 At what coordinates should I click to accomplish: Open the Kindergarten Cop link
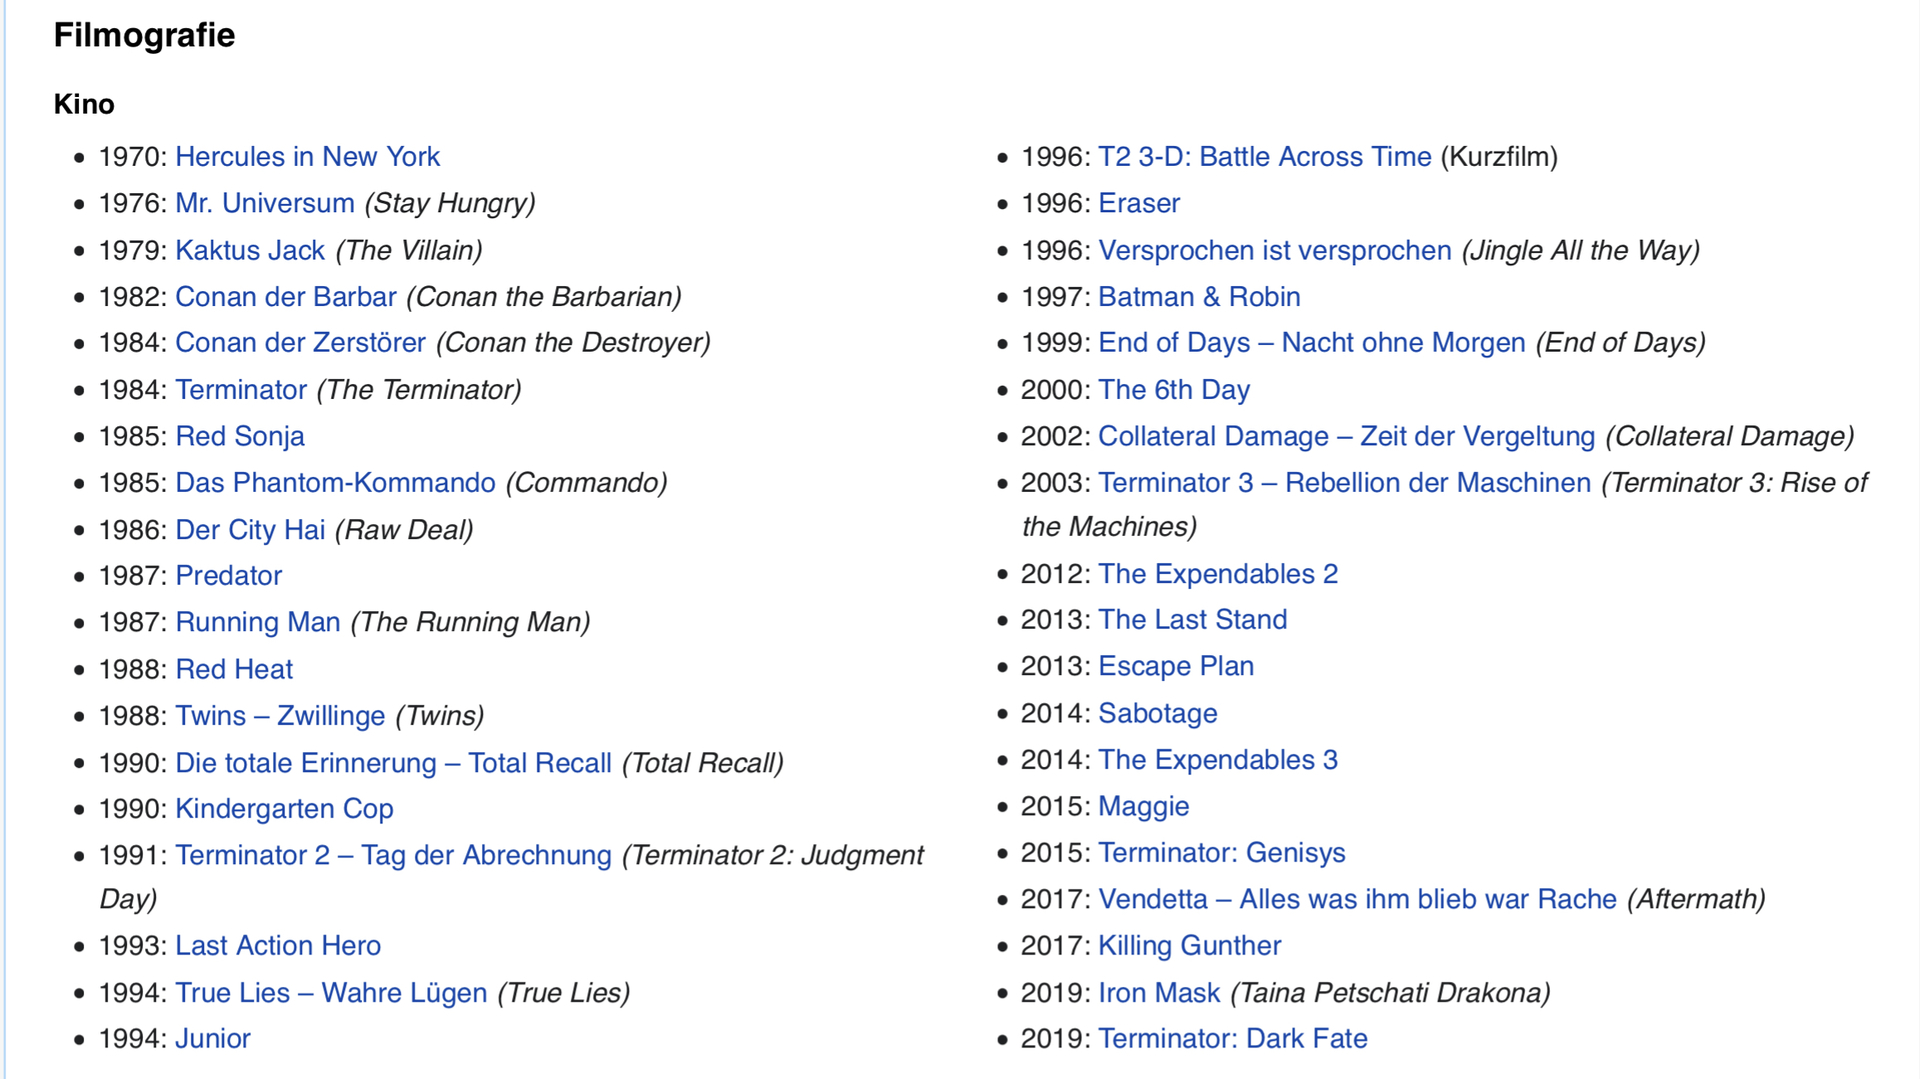(x=284, y=809)
